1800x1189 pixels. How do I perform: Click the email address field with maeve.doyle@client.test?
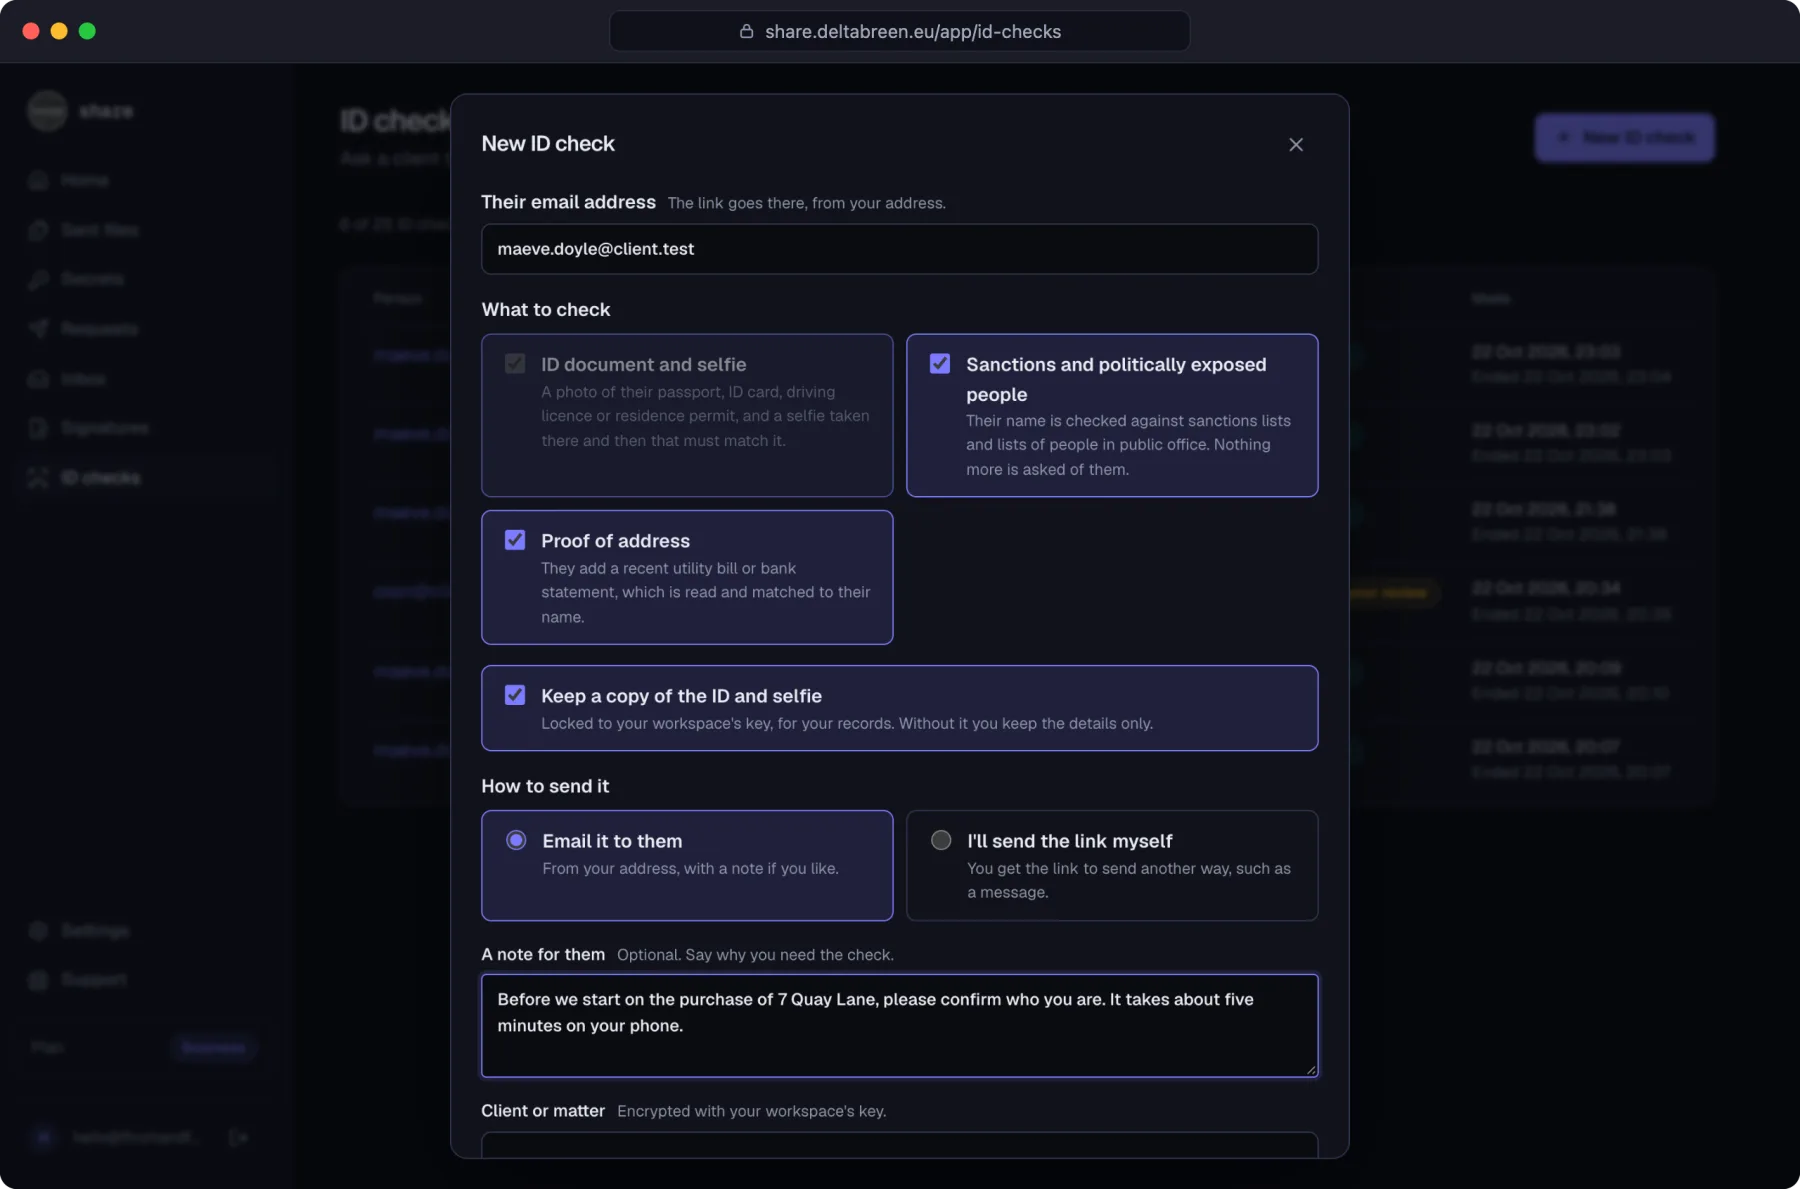tap(899, 249)
